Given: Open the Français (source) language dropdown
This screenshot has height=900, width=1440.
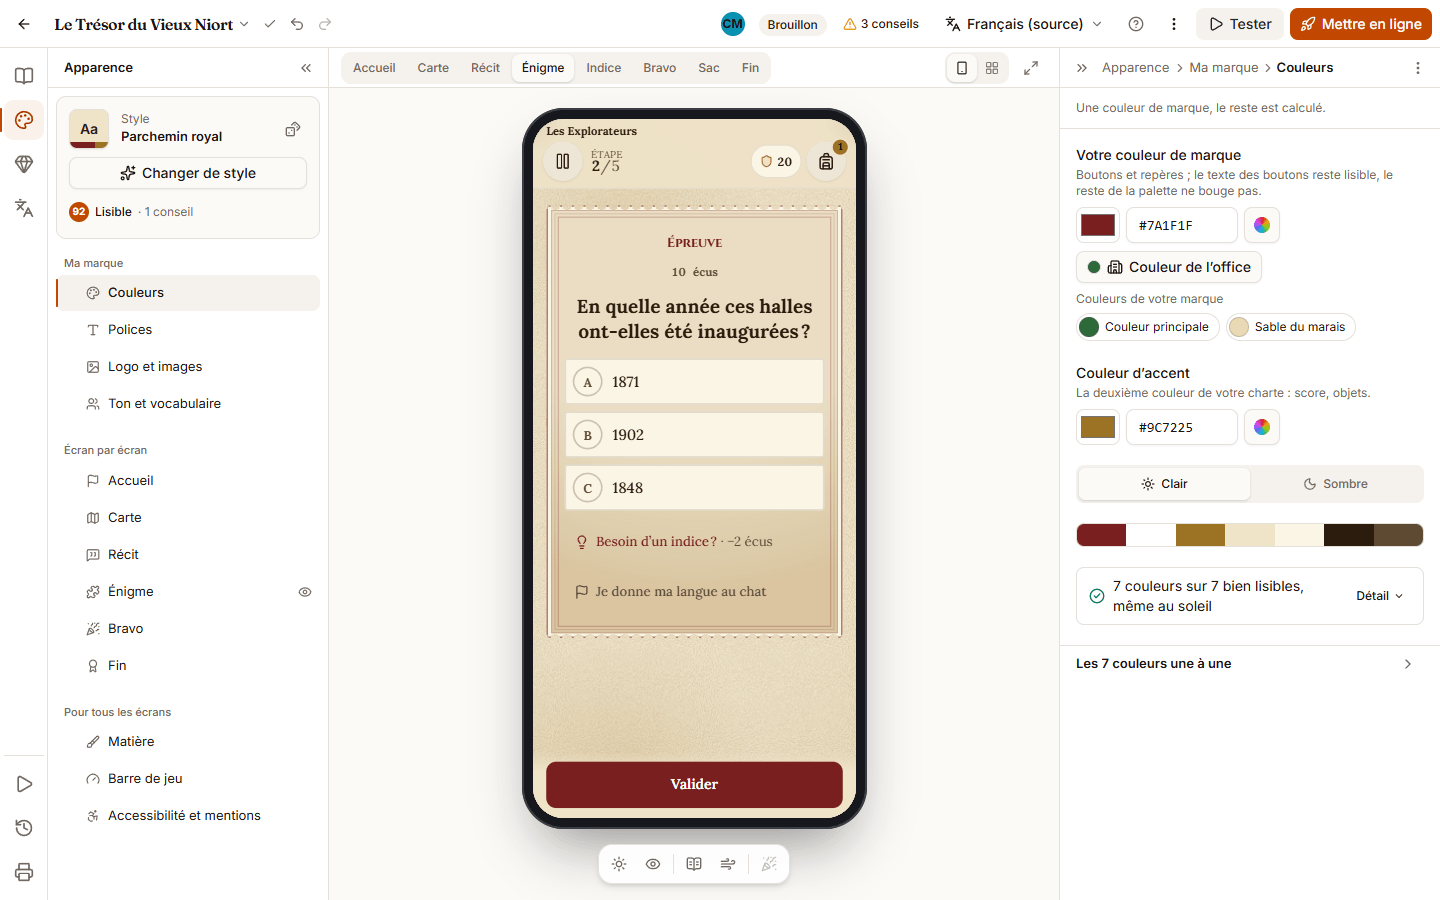Looking at the screenshot, I should 1024,24.
